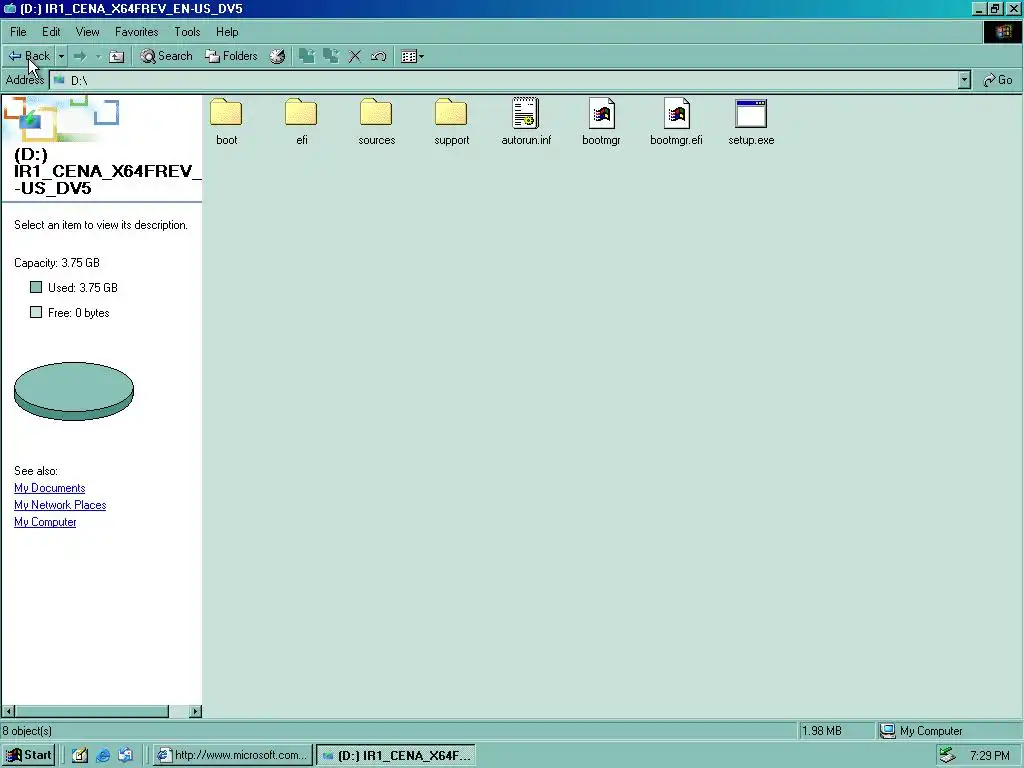The width and height of the screenshot is (1024, 768).
Task: Open the Search pane
Action: point(167,56)
